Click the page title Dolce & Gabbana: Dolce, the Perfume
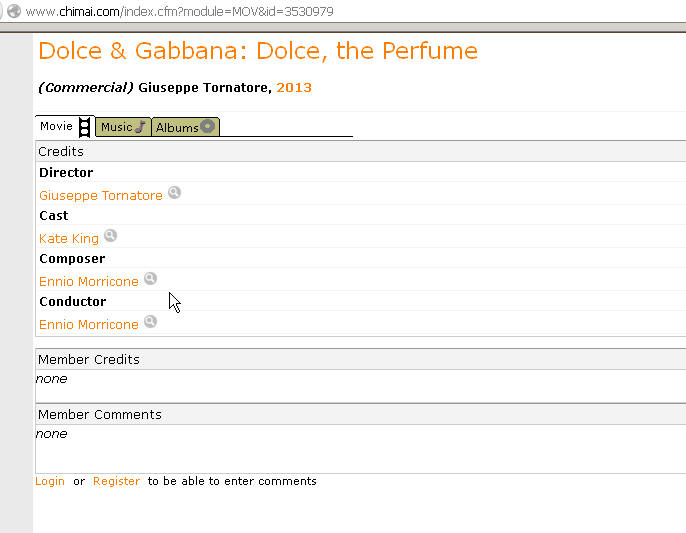This screenshot has height=533, width=686. tap(258, 51)
